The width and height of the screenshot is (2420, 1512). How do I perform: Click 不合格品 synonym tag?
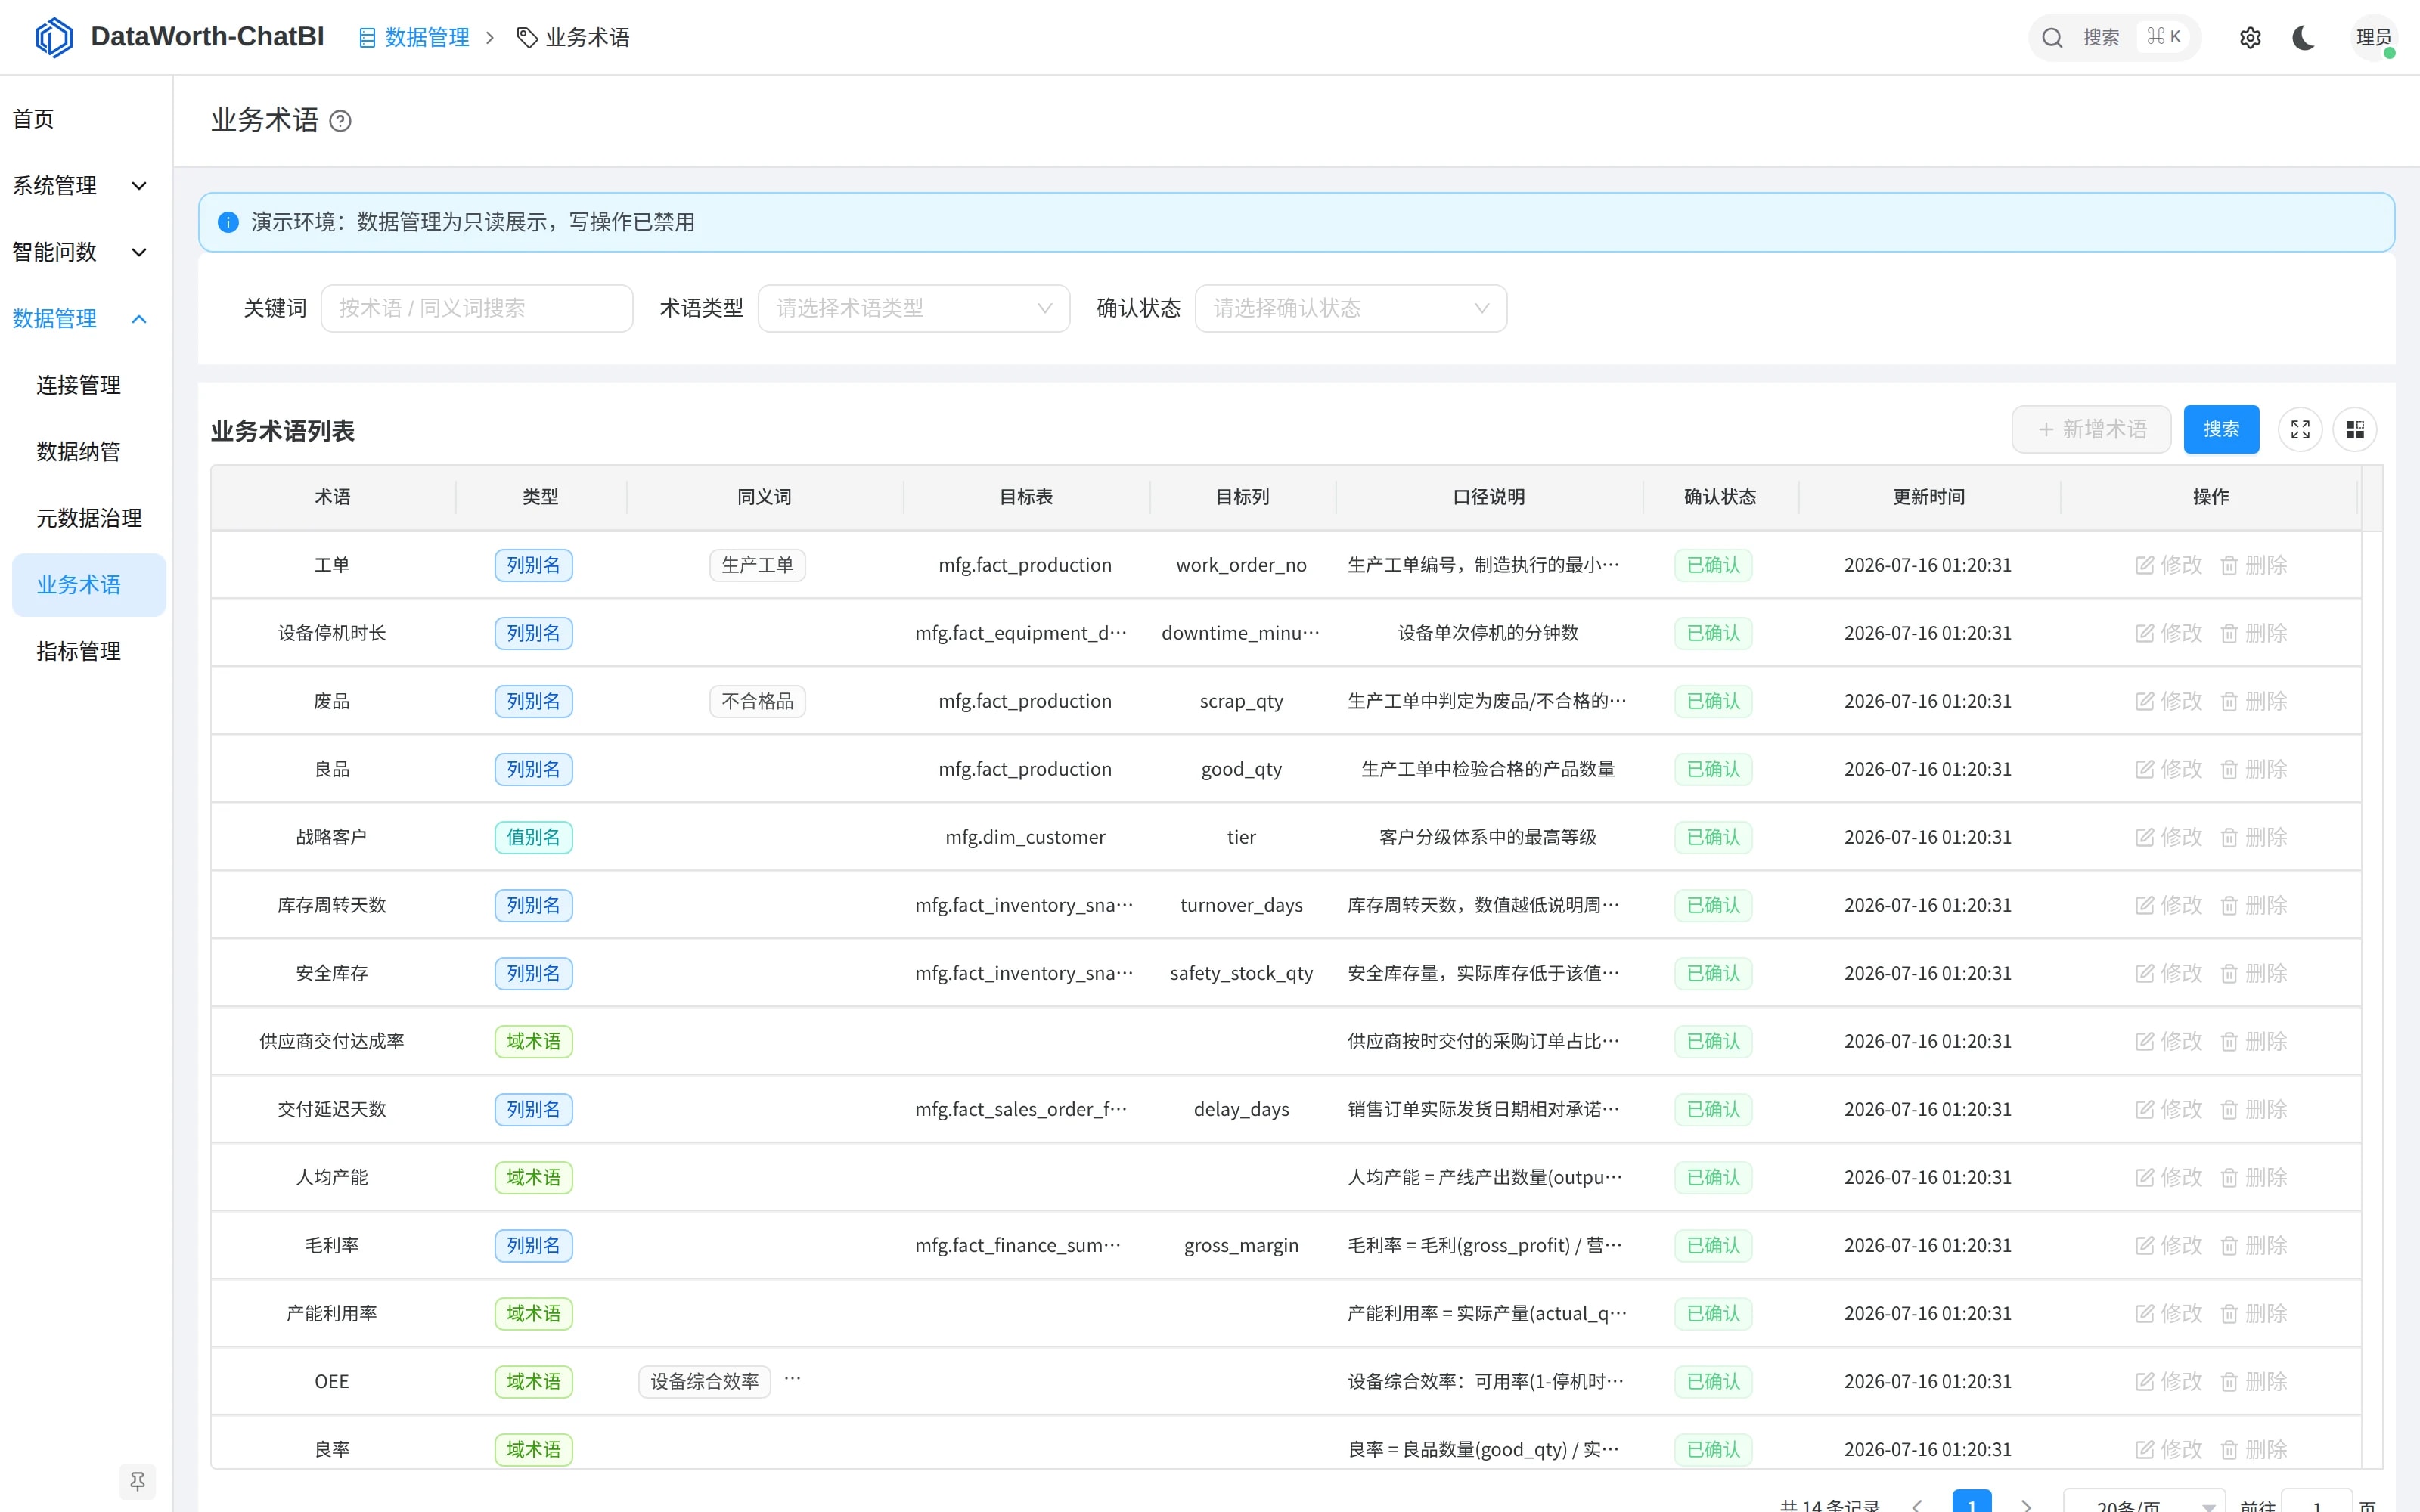click(x=757, y=701)
